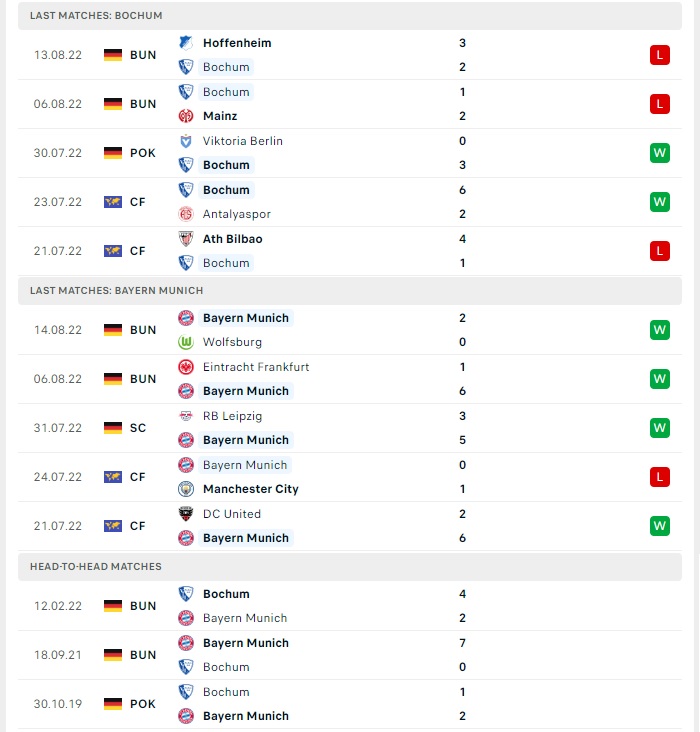This screenshot has height=732, width=700.
Task: Open the Bayern Munich vs Wolfsburg match
Action: [x=350, y=330]
